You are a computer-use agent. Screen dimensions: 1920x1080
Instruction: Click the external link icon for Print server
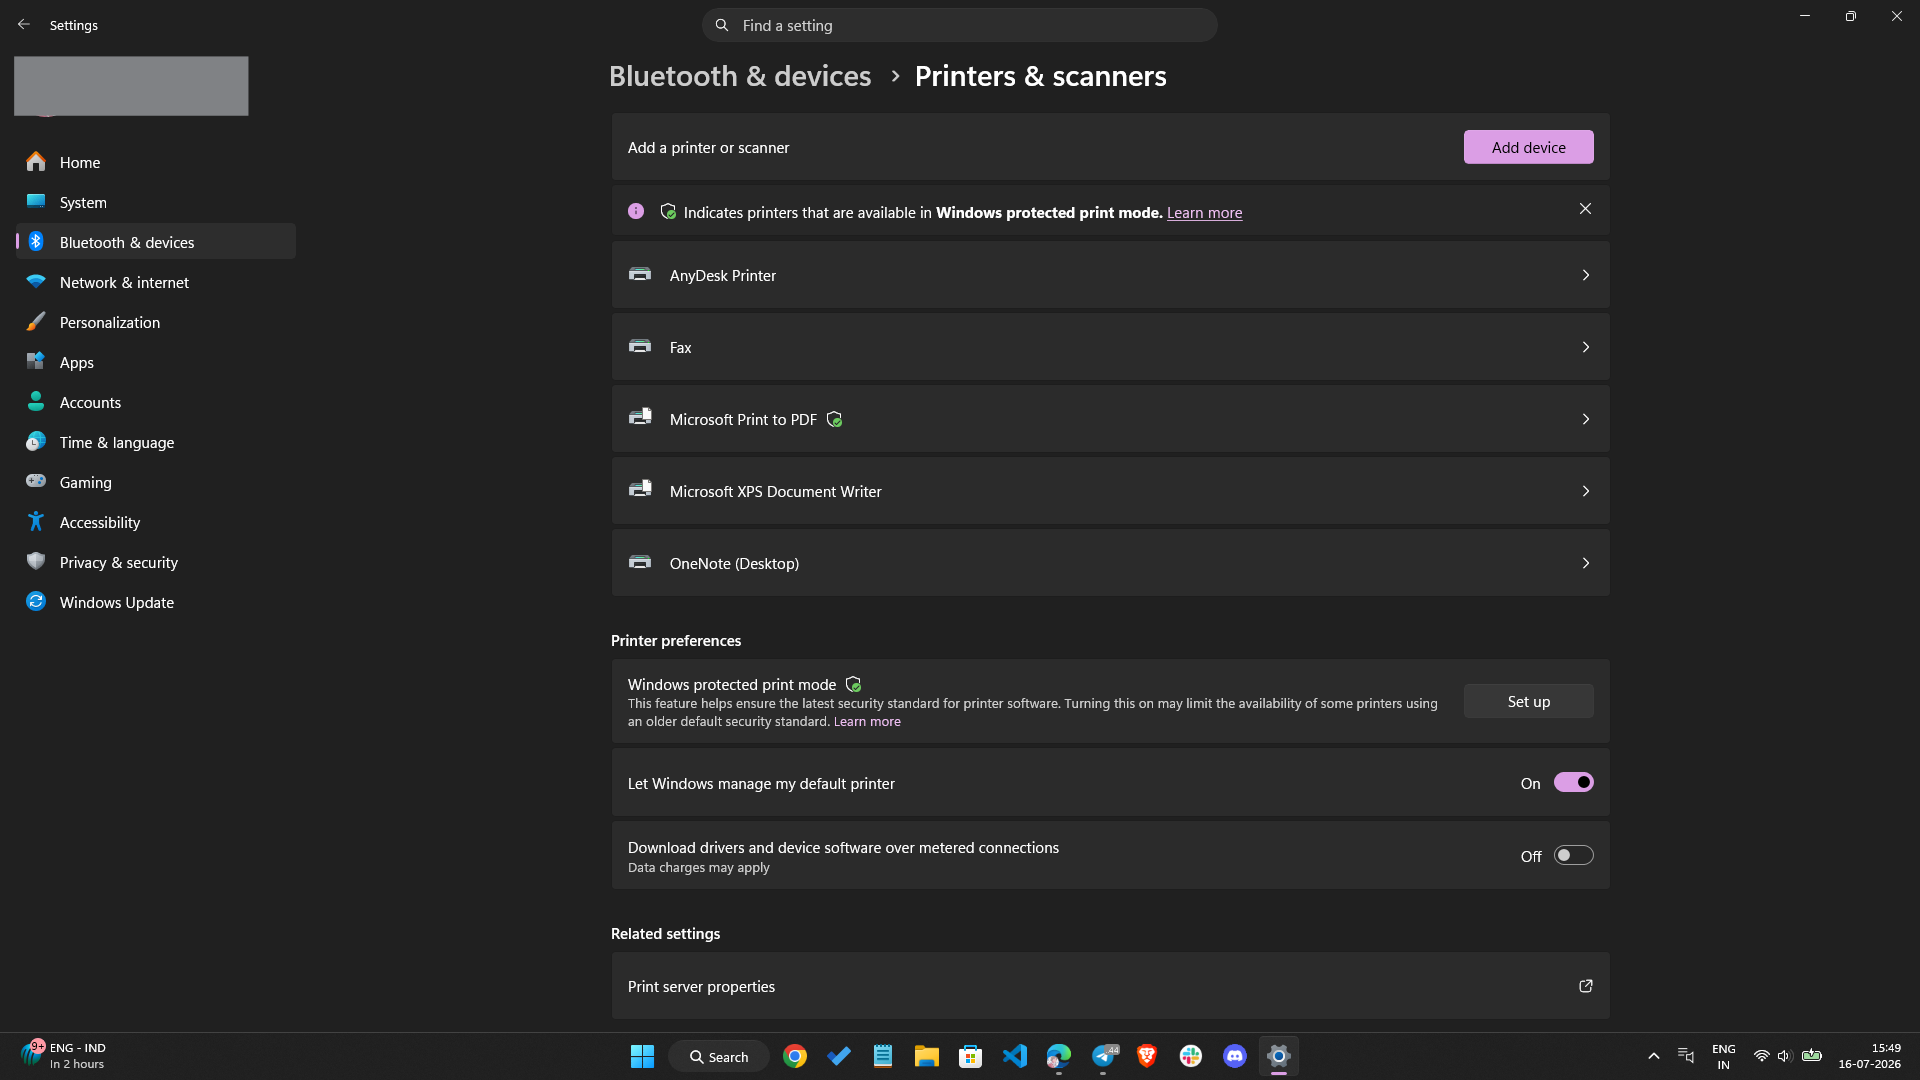1585,986
